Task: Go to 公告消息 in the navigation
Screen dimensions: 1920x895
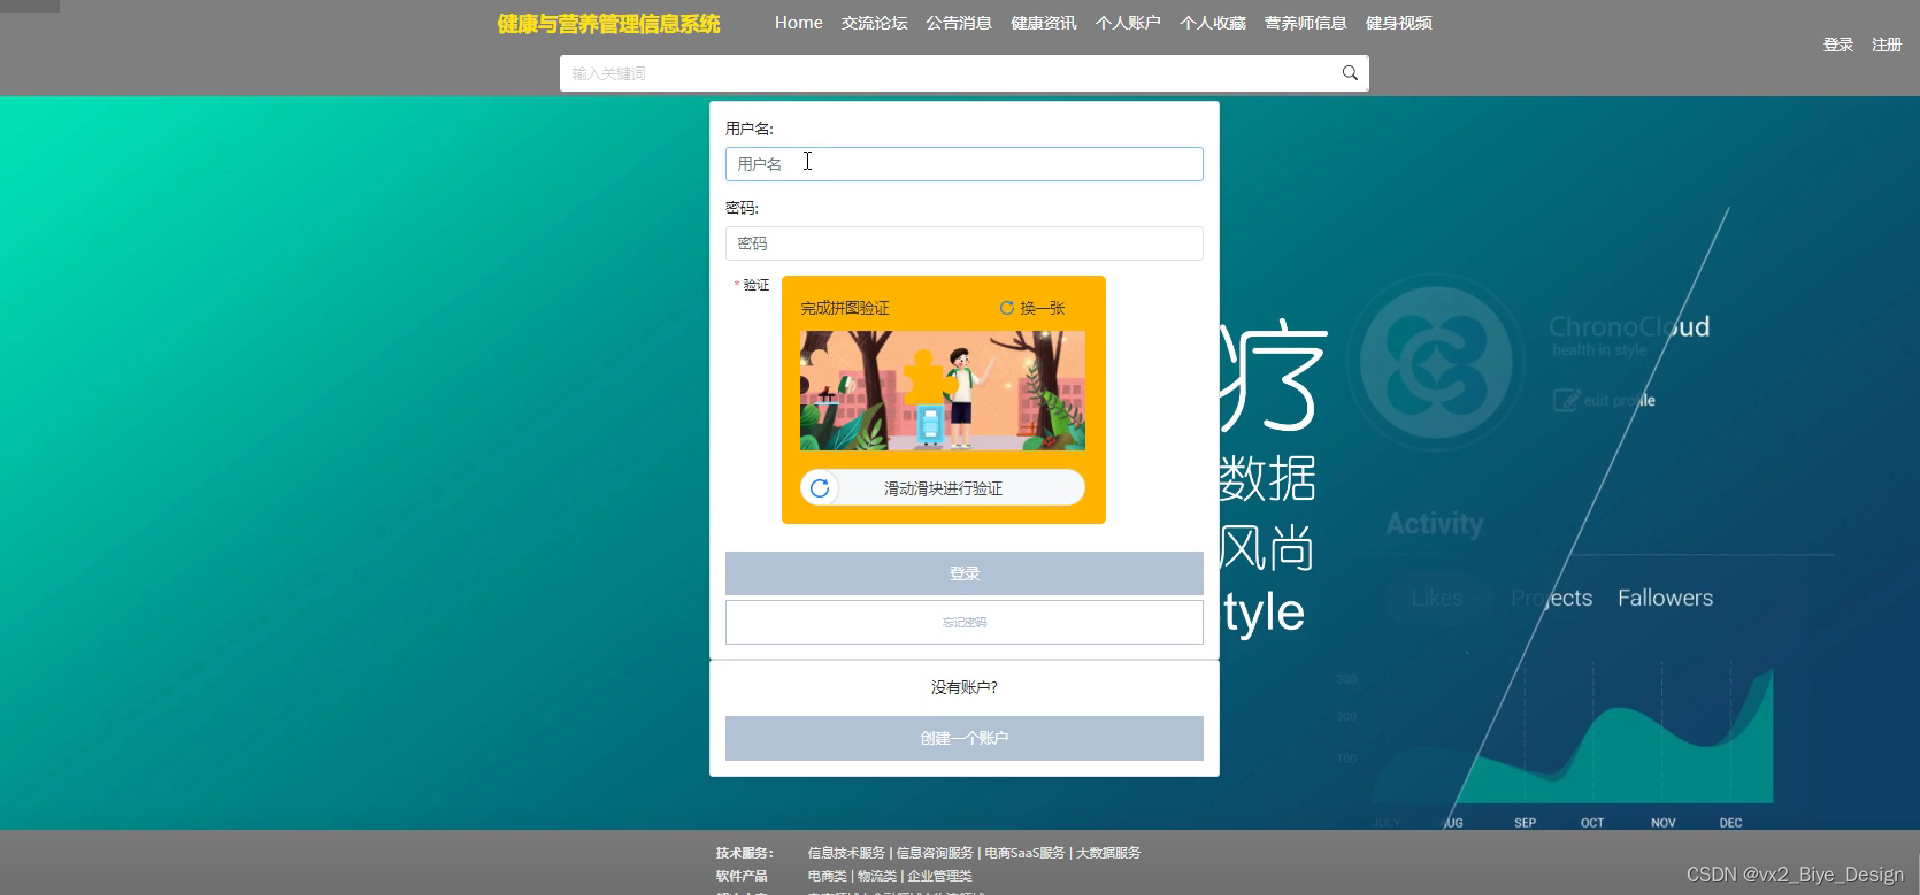Action: click(x=959, y=22)
